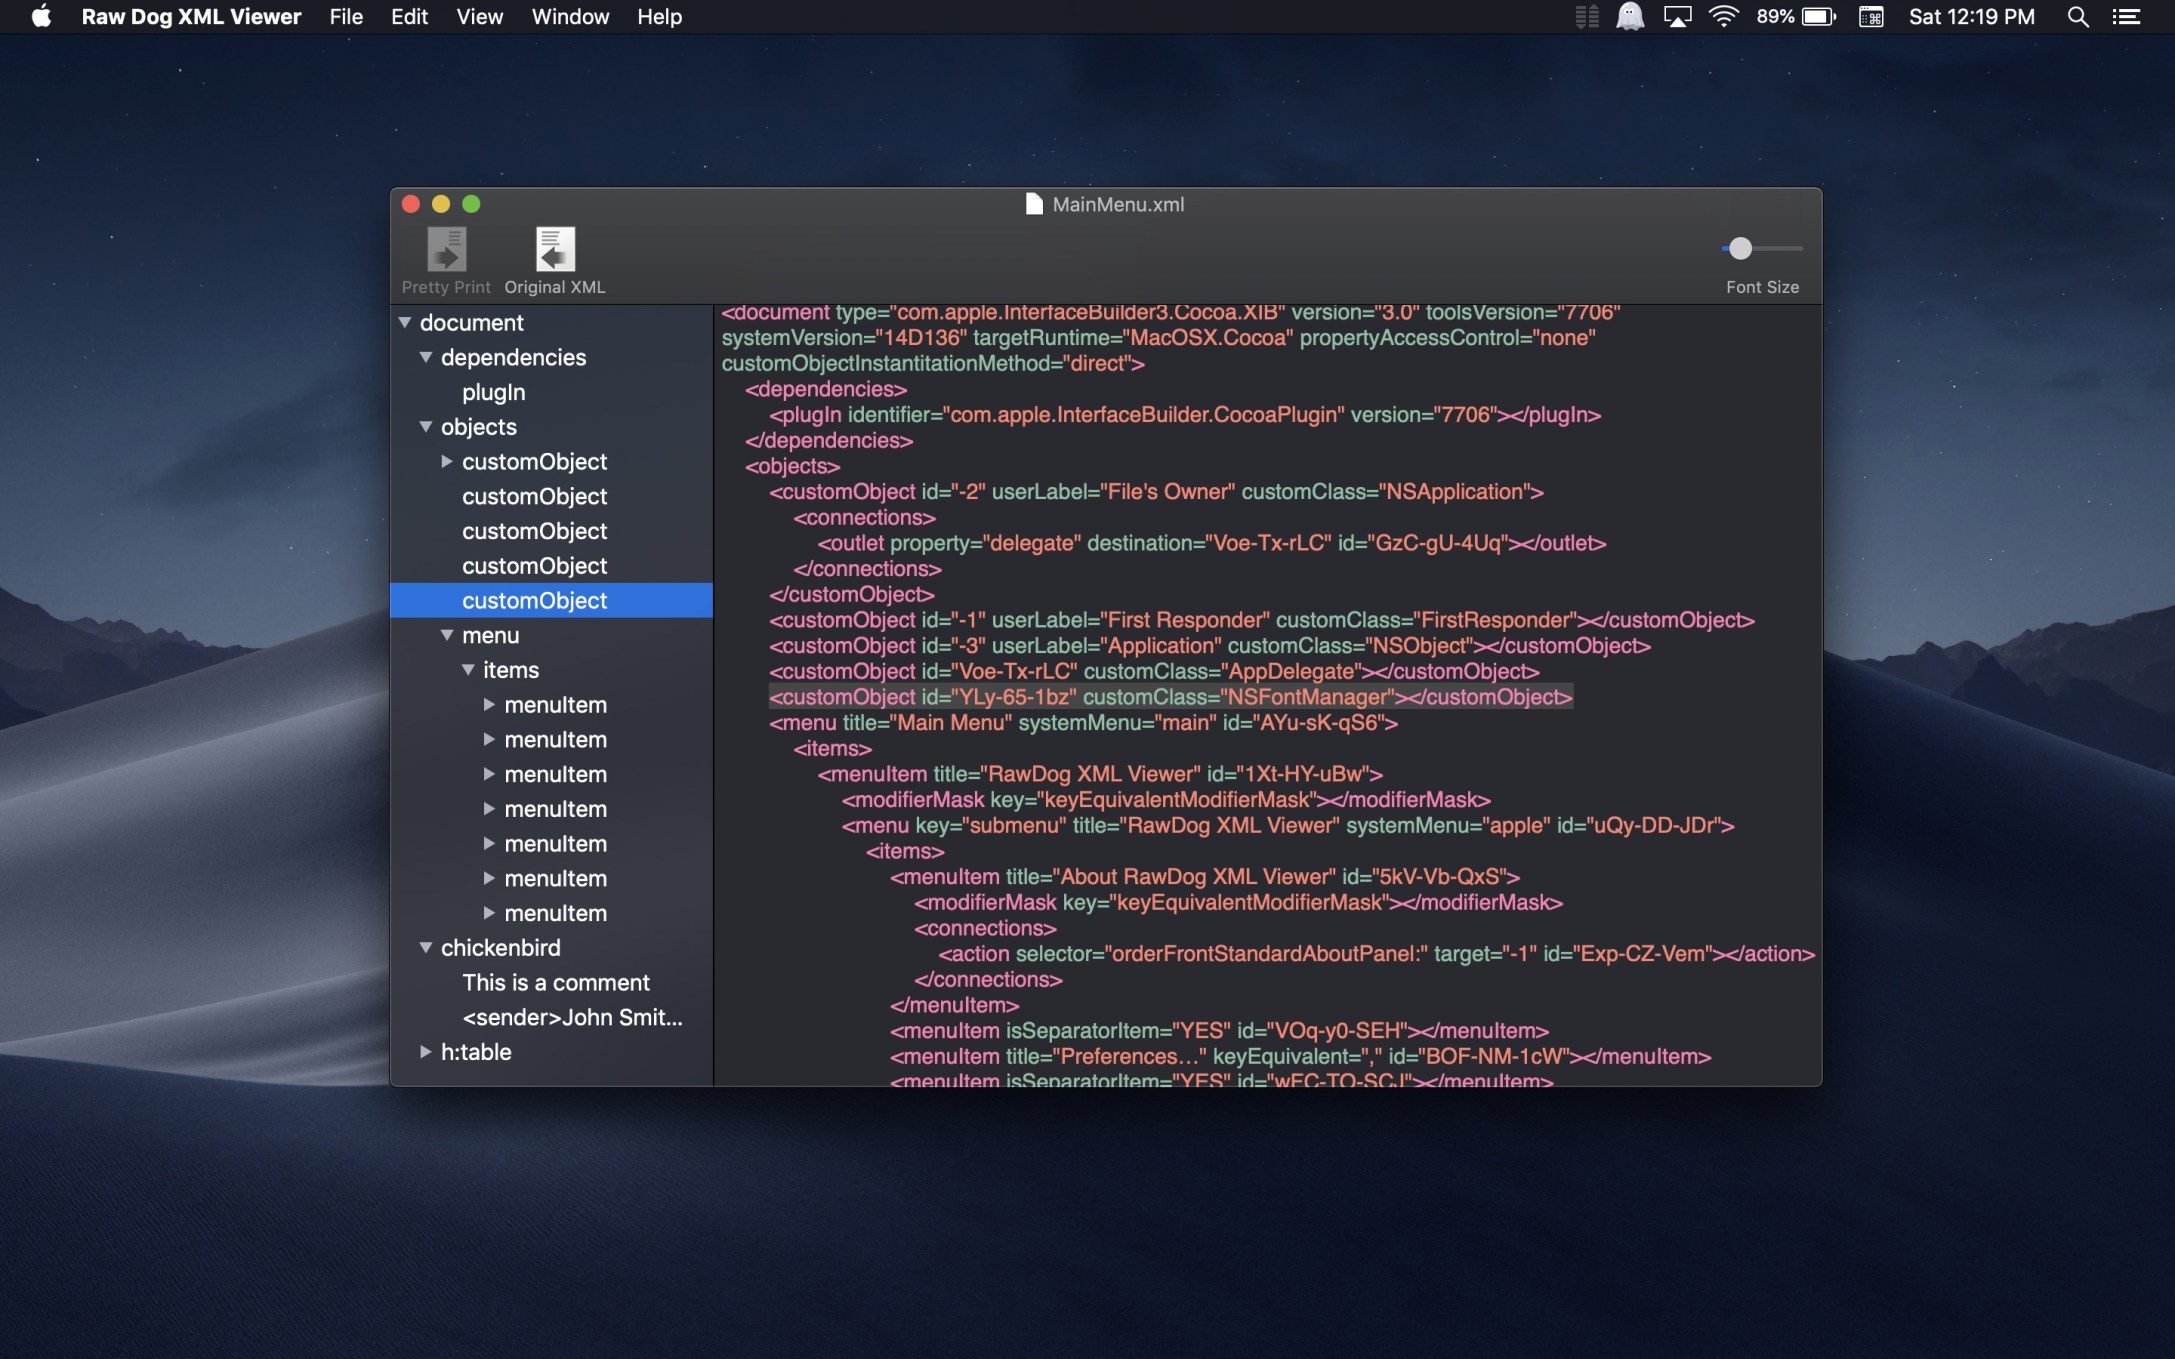Viewport: 2175px width, 1359px height.
Task: Open the Apple menu
Action: (x=41, y=17)
